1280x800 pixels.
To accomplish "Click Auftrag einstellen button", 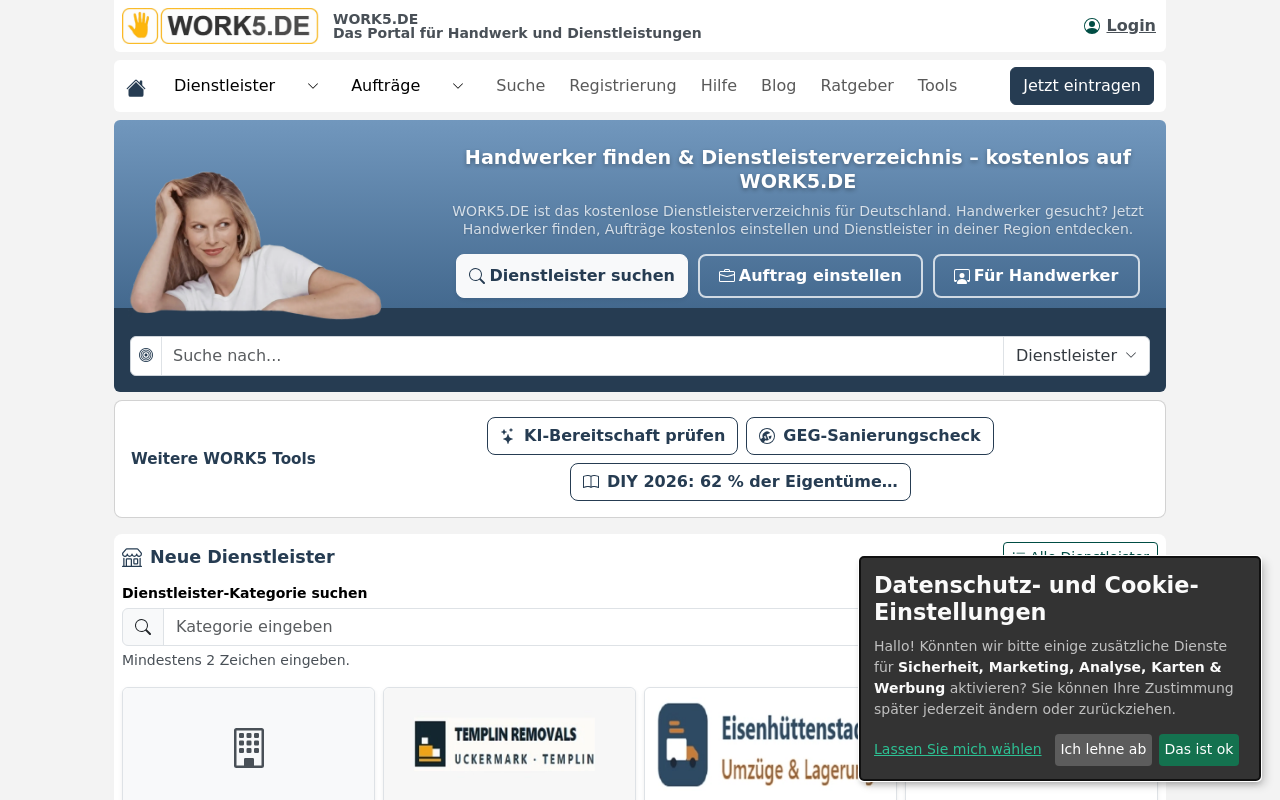I will 810,276.
